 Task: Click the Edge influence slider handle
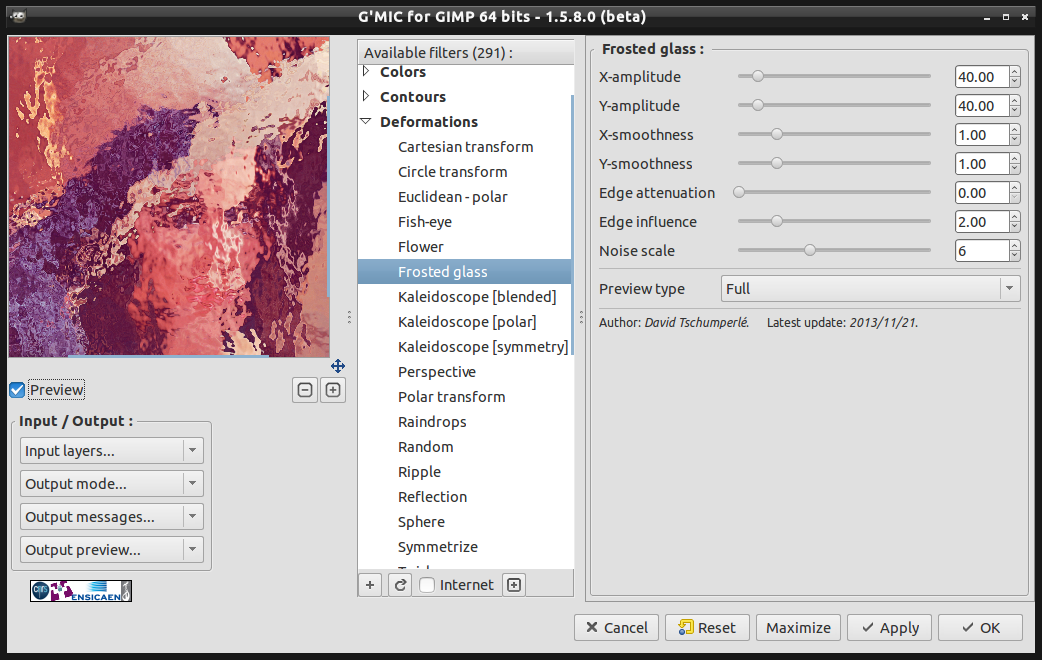[x=777, y=221]
